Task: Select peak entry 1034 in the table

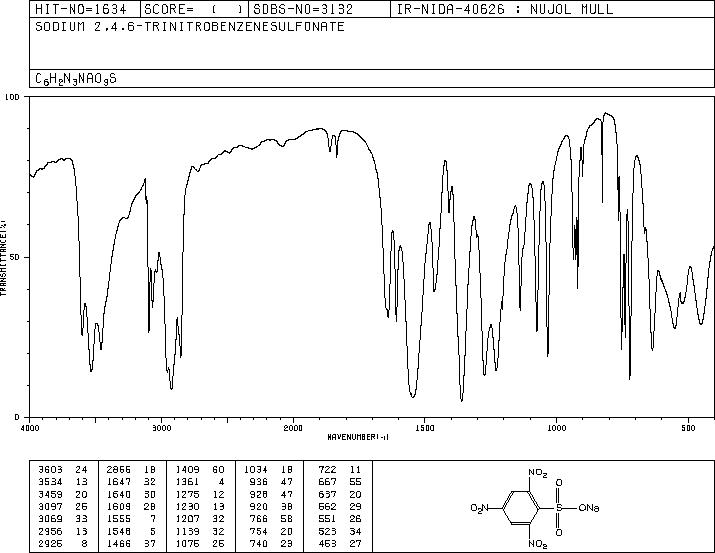Action: click(x=268, y=470)
